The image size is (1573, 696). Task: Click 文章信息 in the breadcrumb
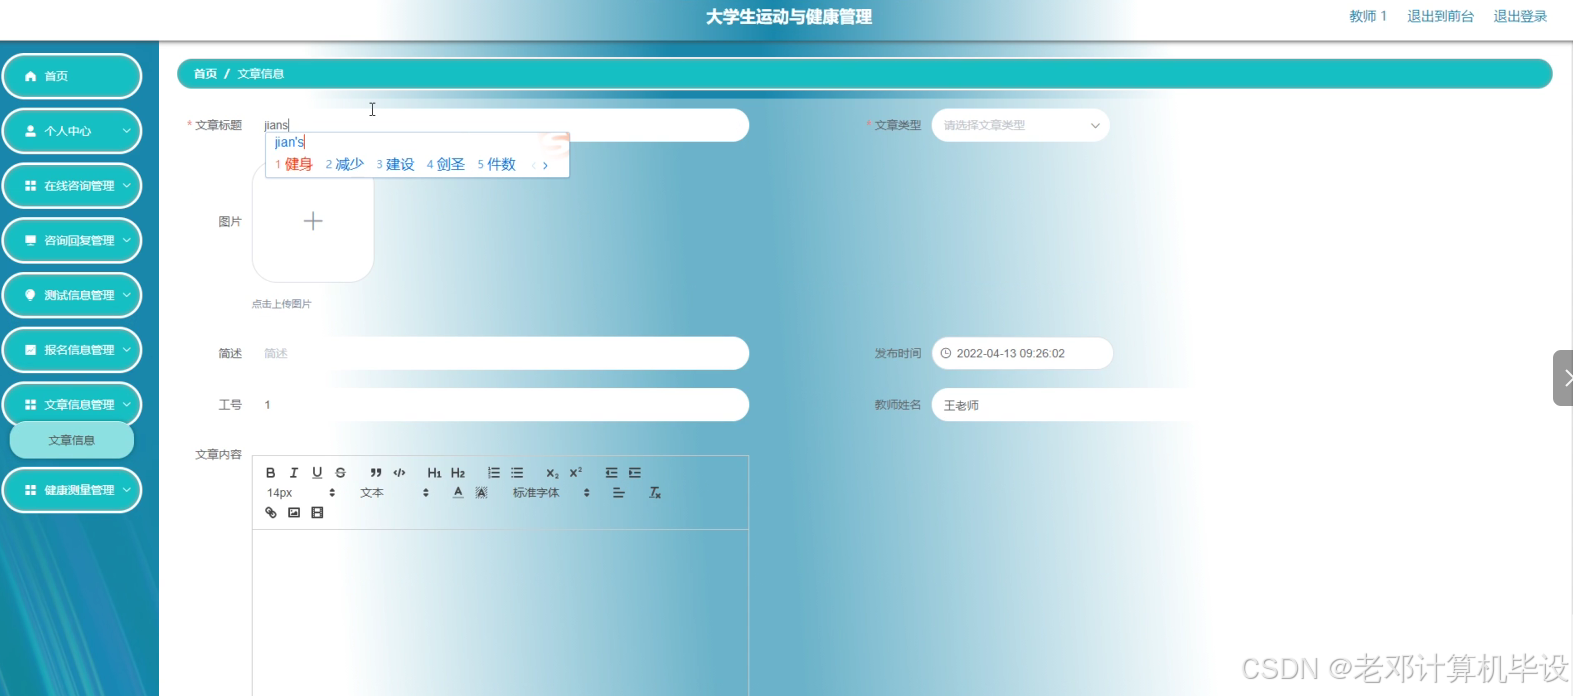click(261, 74)
